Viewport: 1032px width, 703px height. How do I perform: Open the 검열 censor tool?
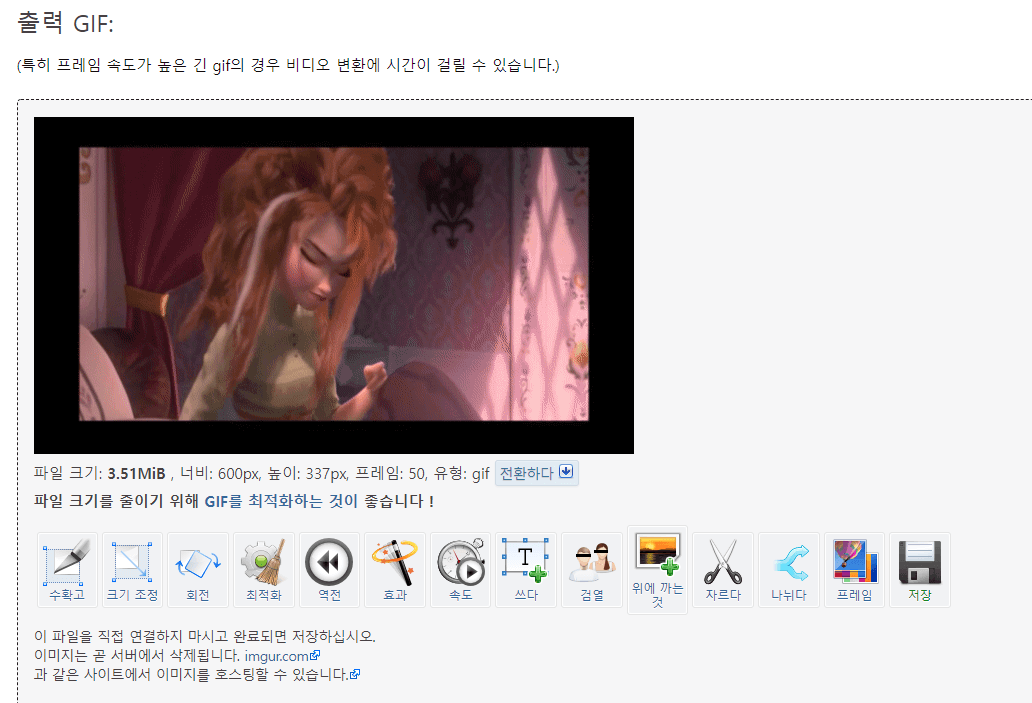[x=591, y=569]
